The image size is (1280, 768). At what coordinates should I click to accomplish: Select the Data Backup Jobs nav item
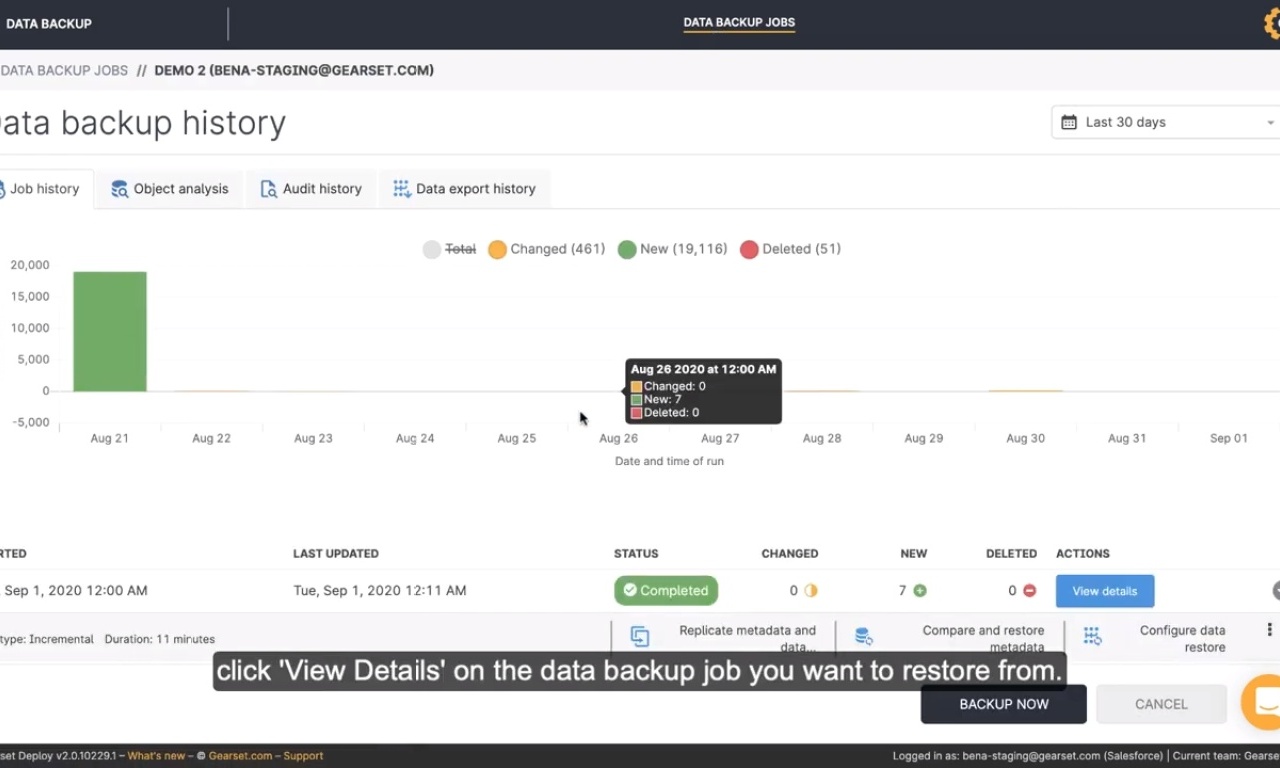click(x=739, y=22)
